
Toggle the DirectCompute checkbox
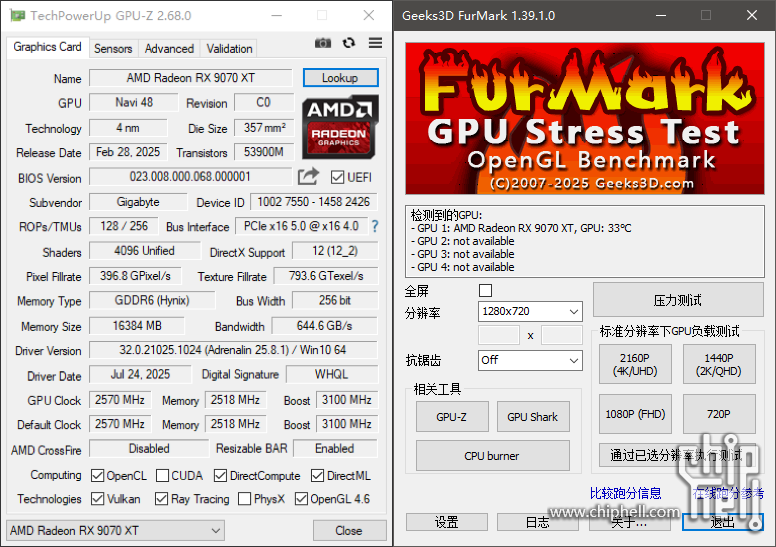coord(220,476)
